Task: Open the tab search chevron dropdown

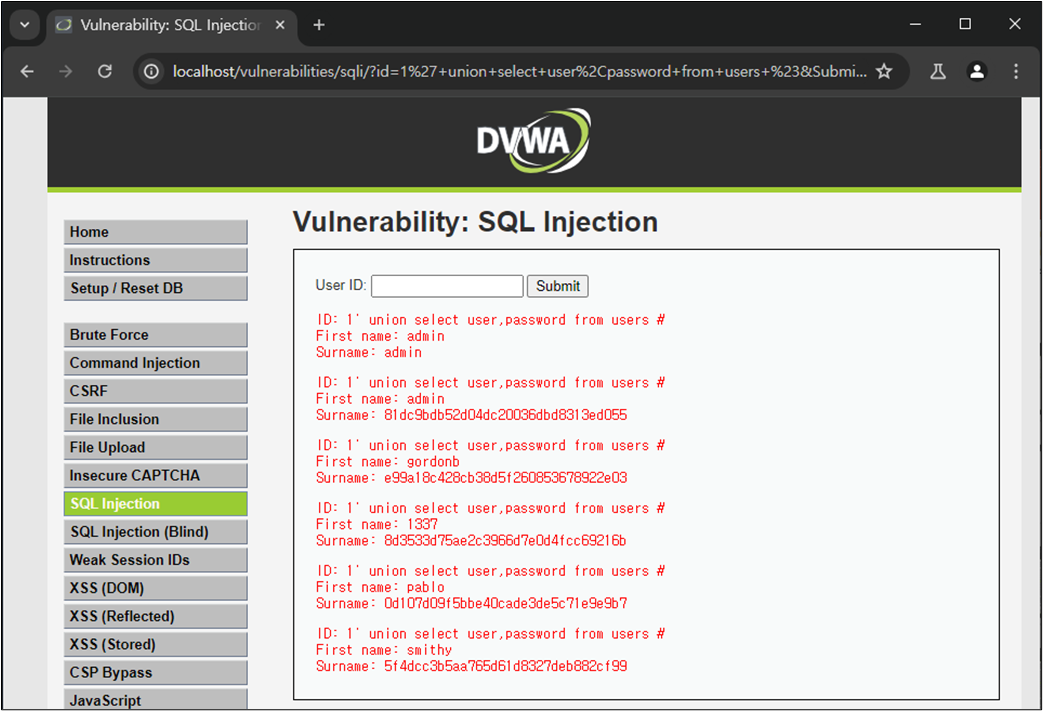Action: click(x=25, y=25)
